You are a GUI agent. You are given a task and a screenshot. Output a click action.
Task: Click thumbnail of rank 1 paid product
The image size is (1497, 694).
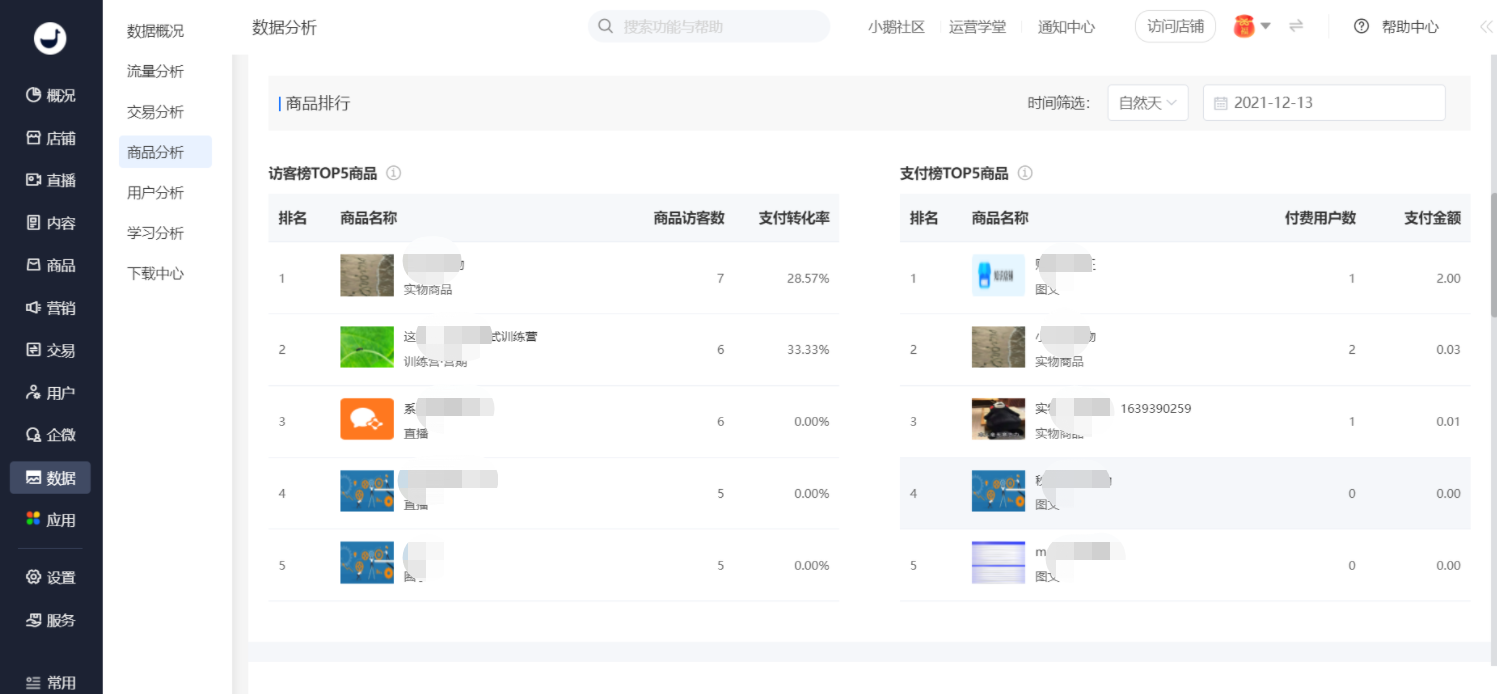998,275
